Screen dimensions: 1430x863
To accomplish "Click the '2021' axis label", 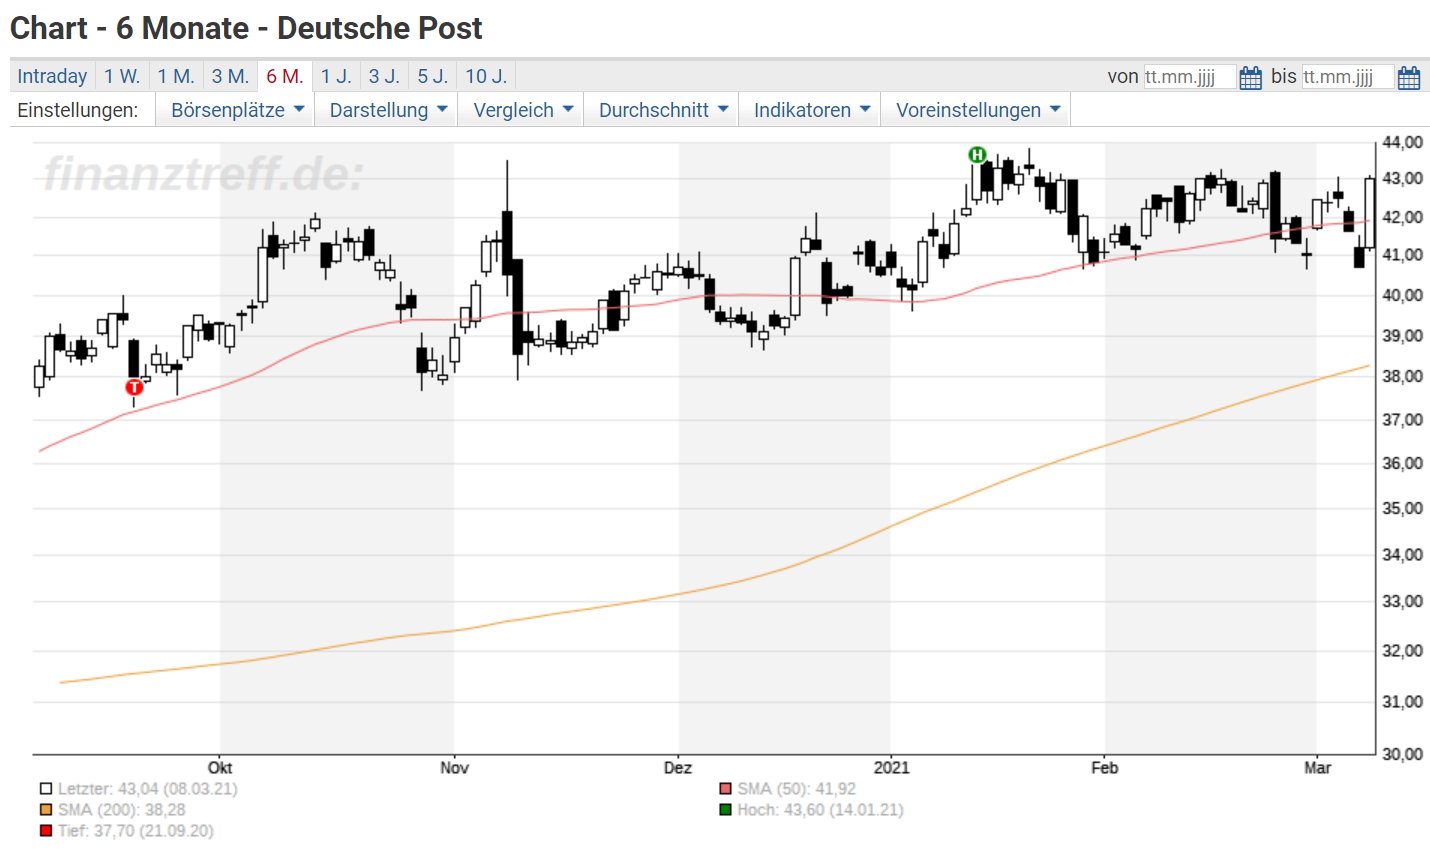I will tap(892, 768).
